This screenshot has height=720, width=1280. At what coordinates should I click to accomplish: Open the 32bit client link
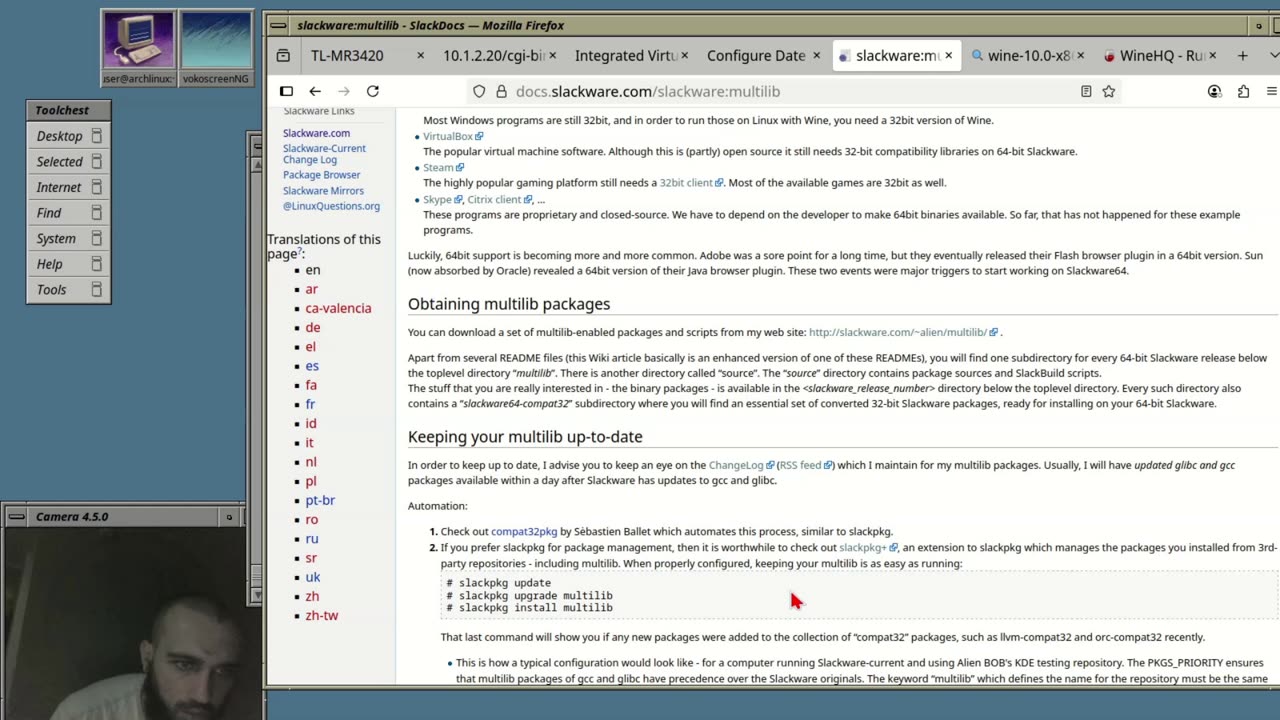690,183
